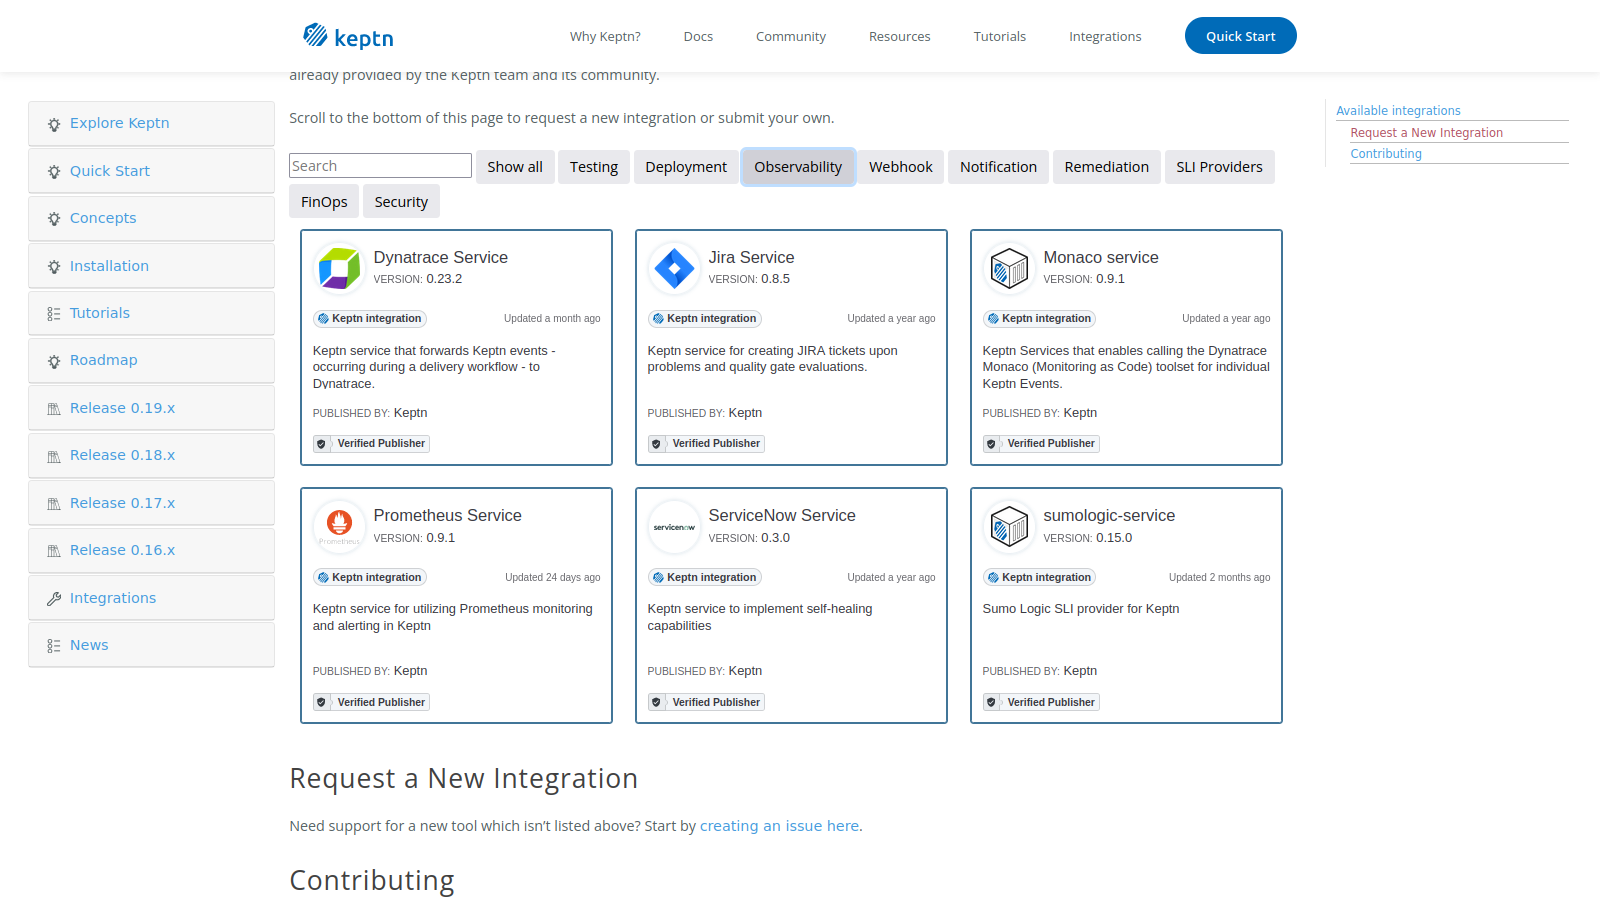Click the Prometheus Service flame icon
The width and height of the screenshot is (1600, 900).
click(339, 522)
